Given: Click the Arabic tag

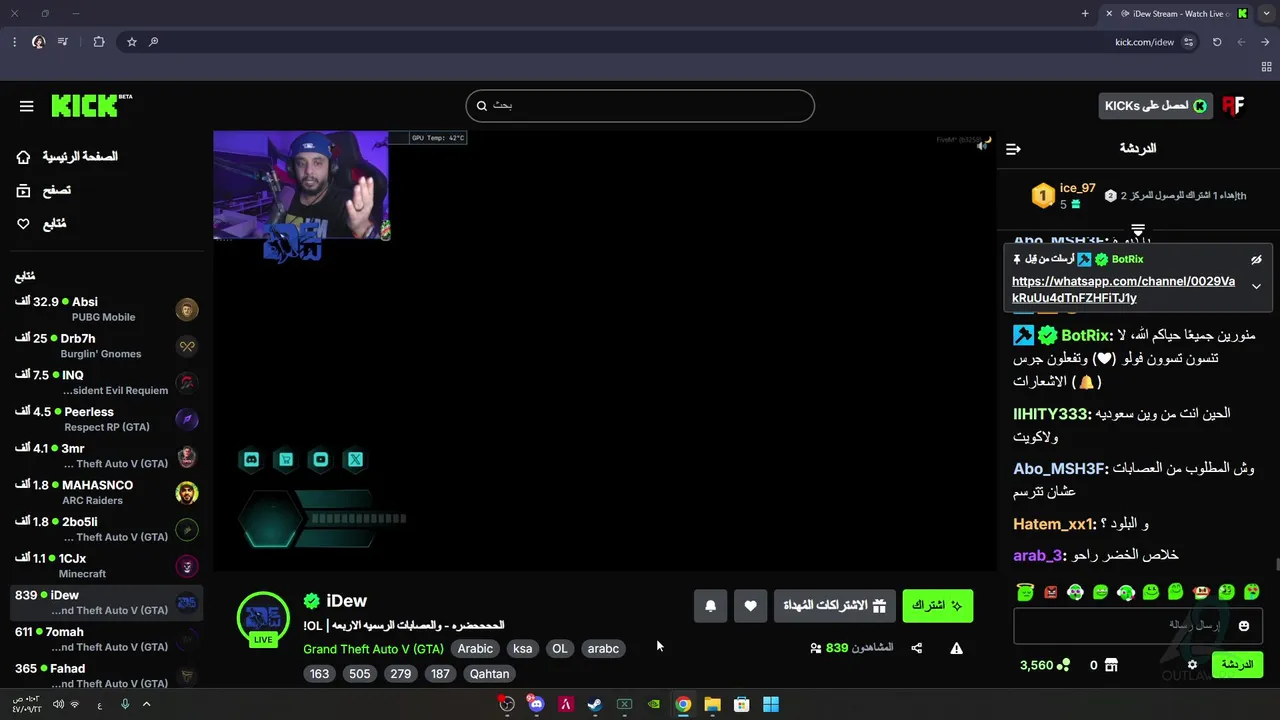Looking at the screenshot, I should coord(475,649).
